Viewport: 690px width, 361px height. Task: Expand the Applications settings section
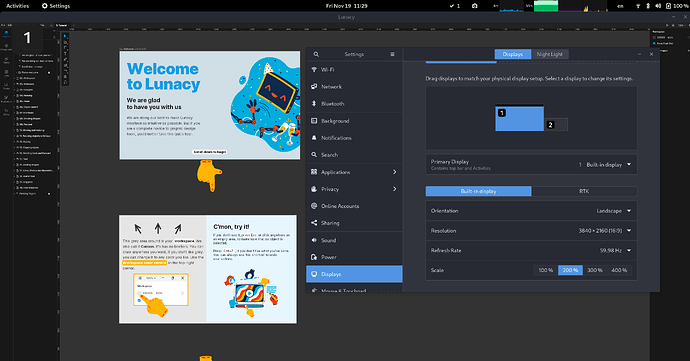[354, 172]
